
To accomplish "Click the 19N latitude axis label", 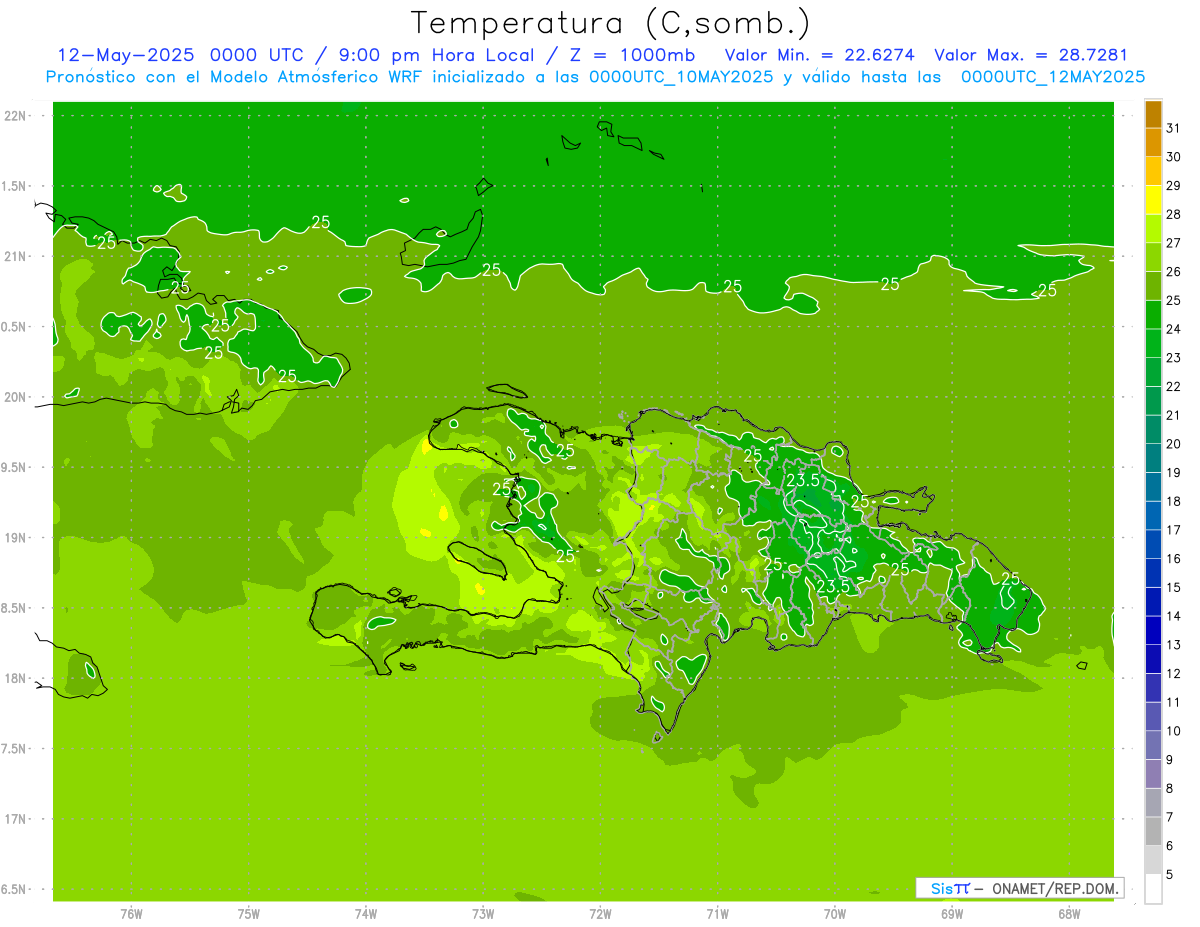I will (15, 538).
